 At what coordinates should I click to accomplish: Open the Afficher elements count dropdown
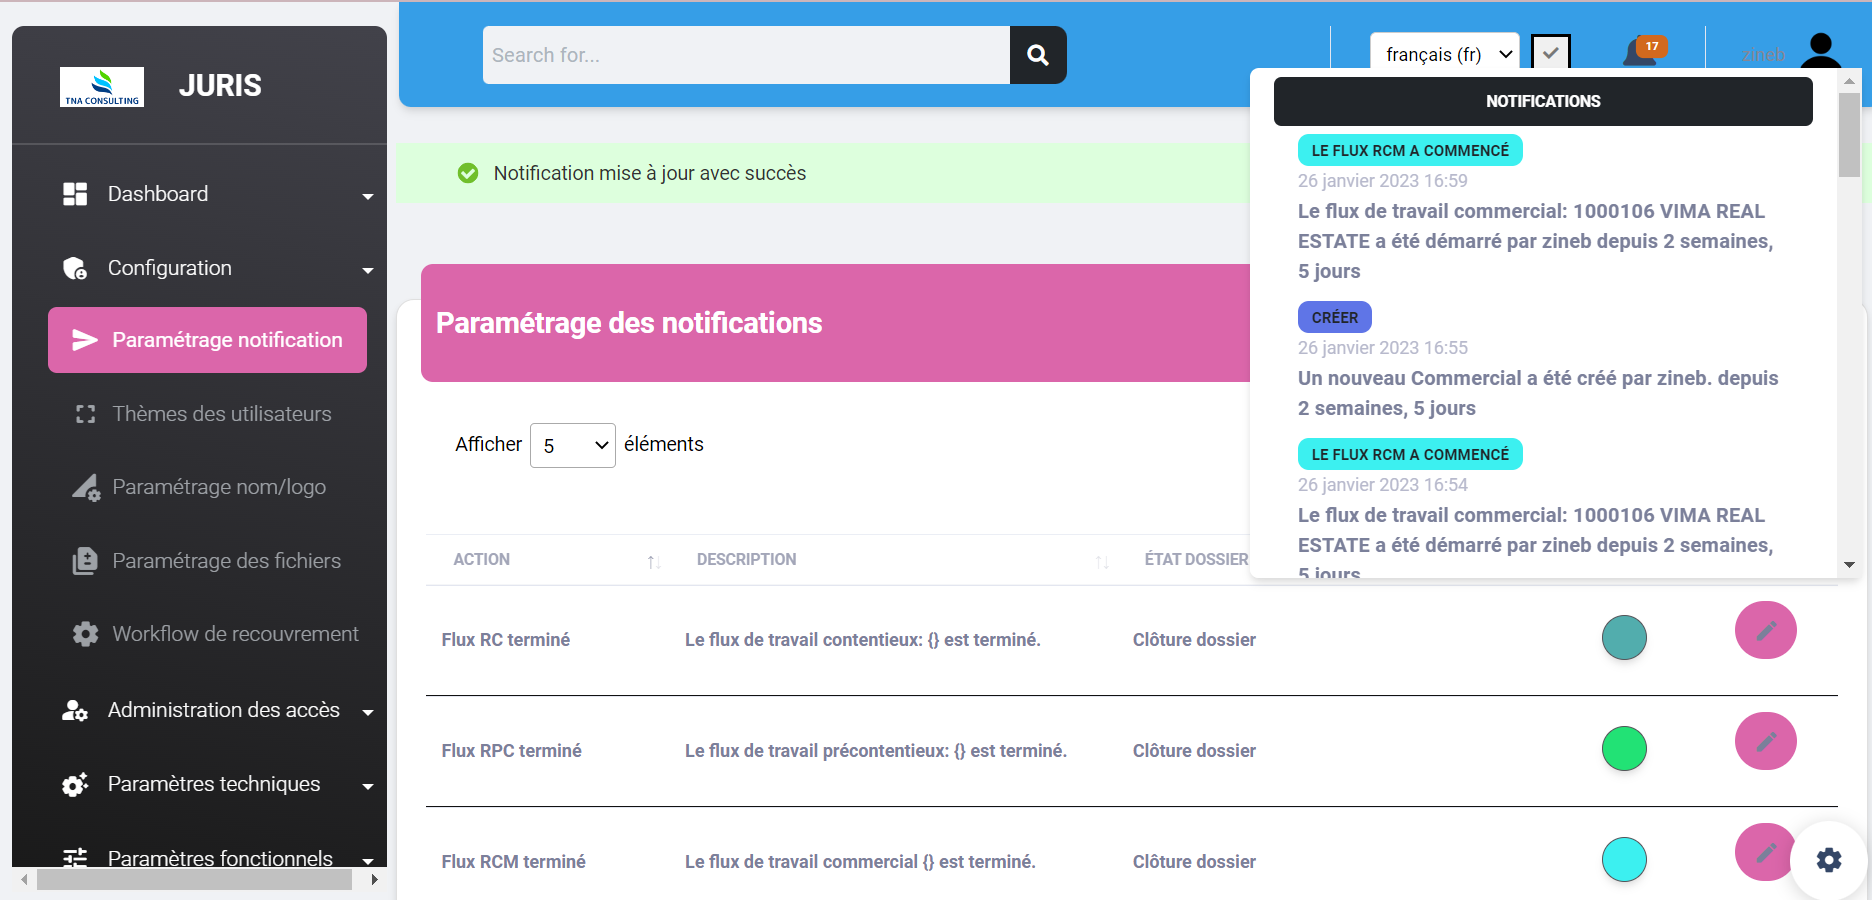(572, 445)
